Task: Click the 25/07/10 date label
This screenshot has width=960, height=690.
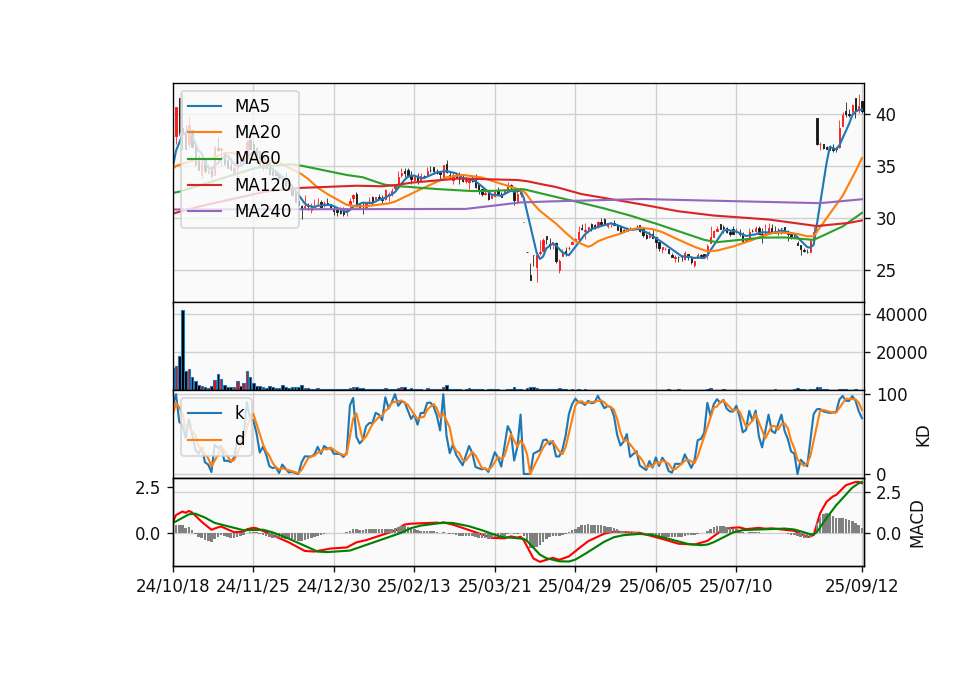Action: (x=736, y=586)
